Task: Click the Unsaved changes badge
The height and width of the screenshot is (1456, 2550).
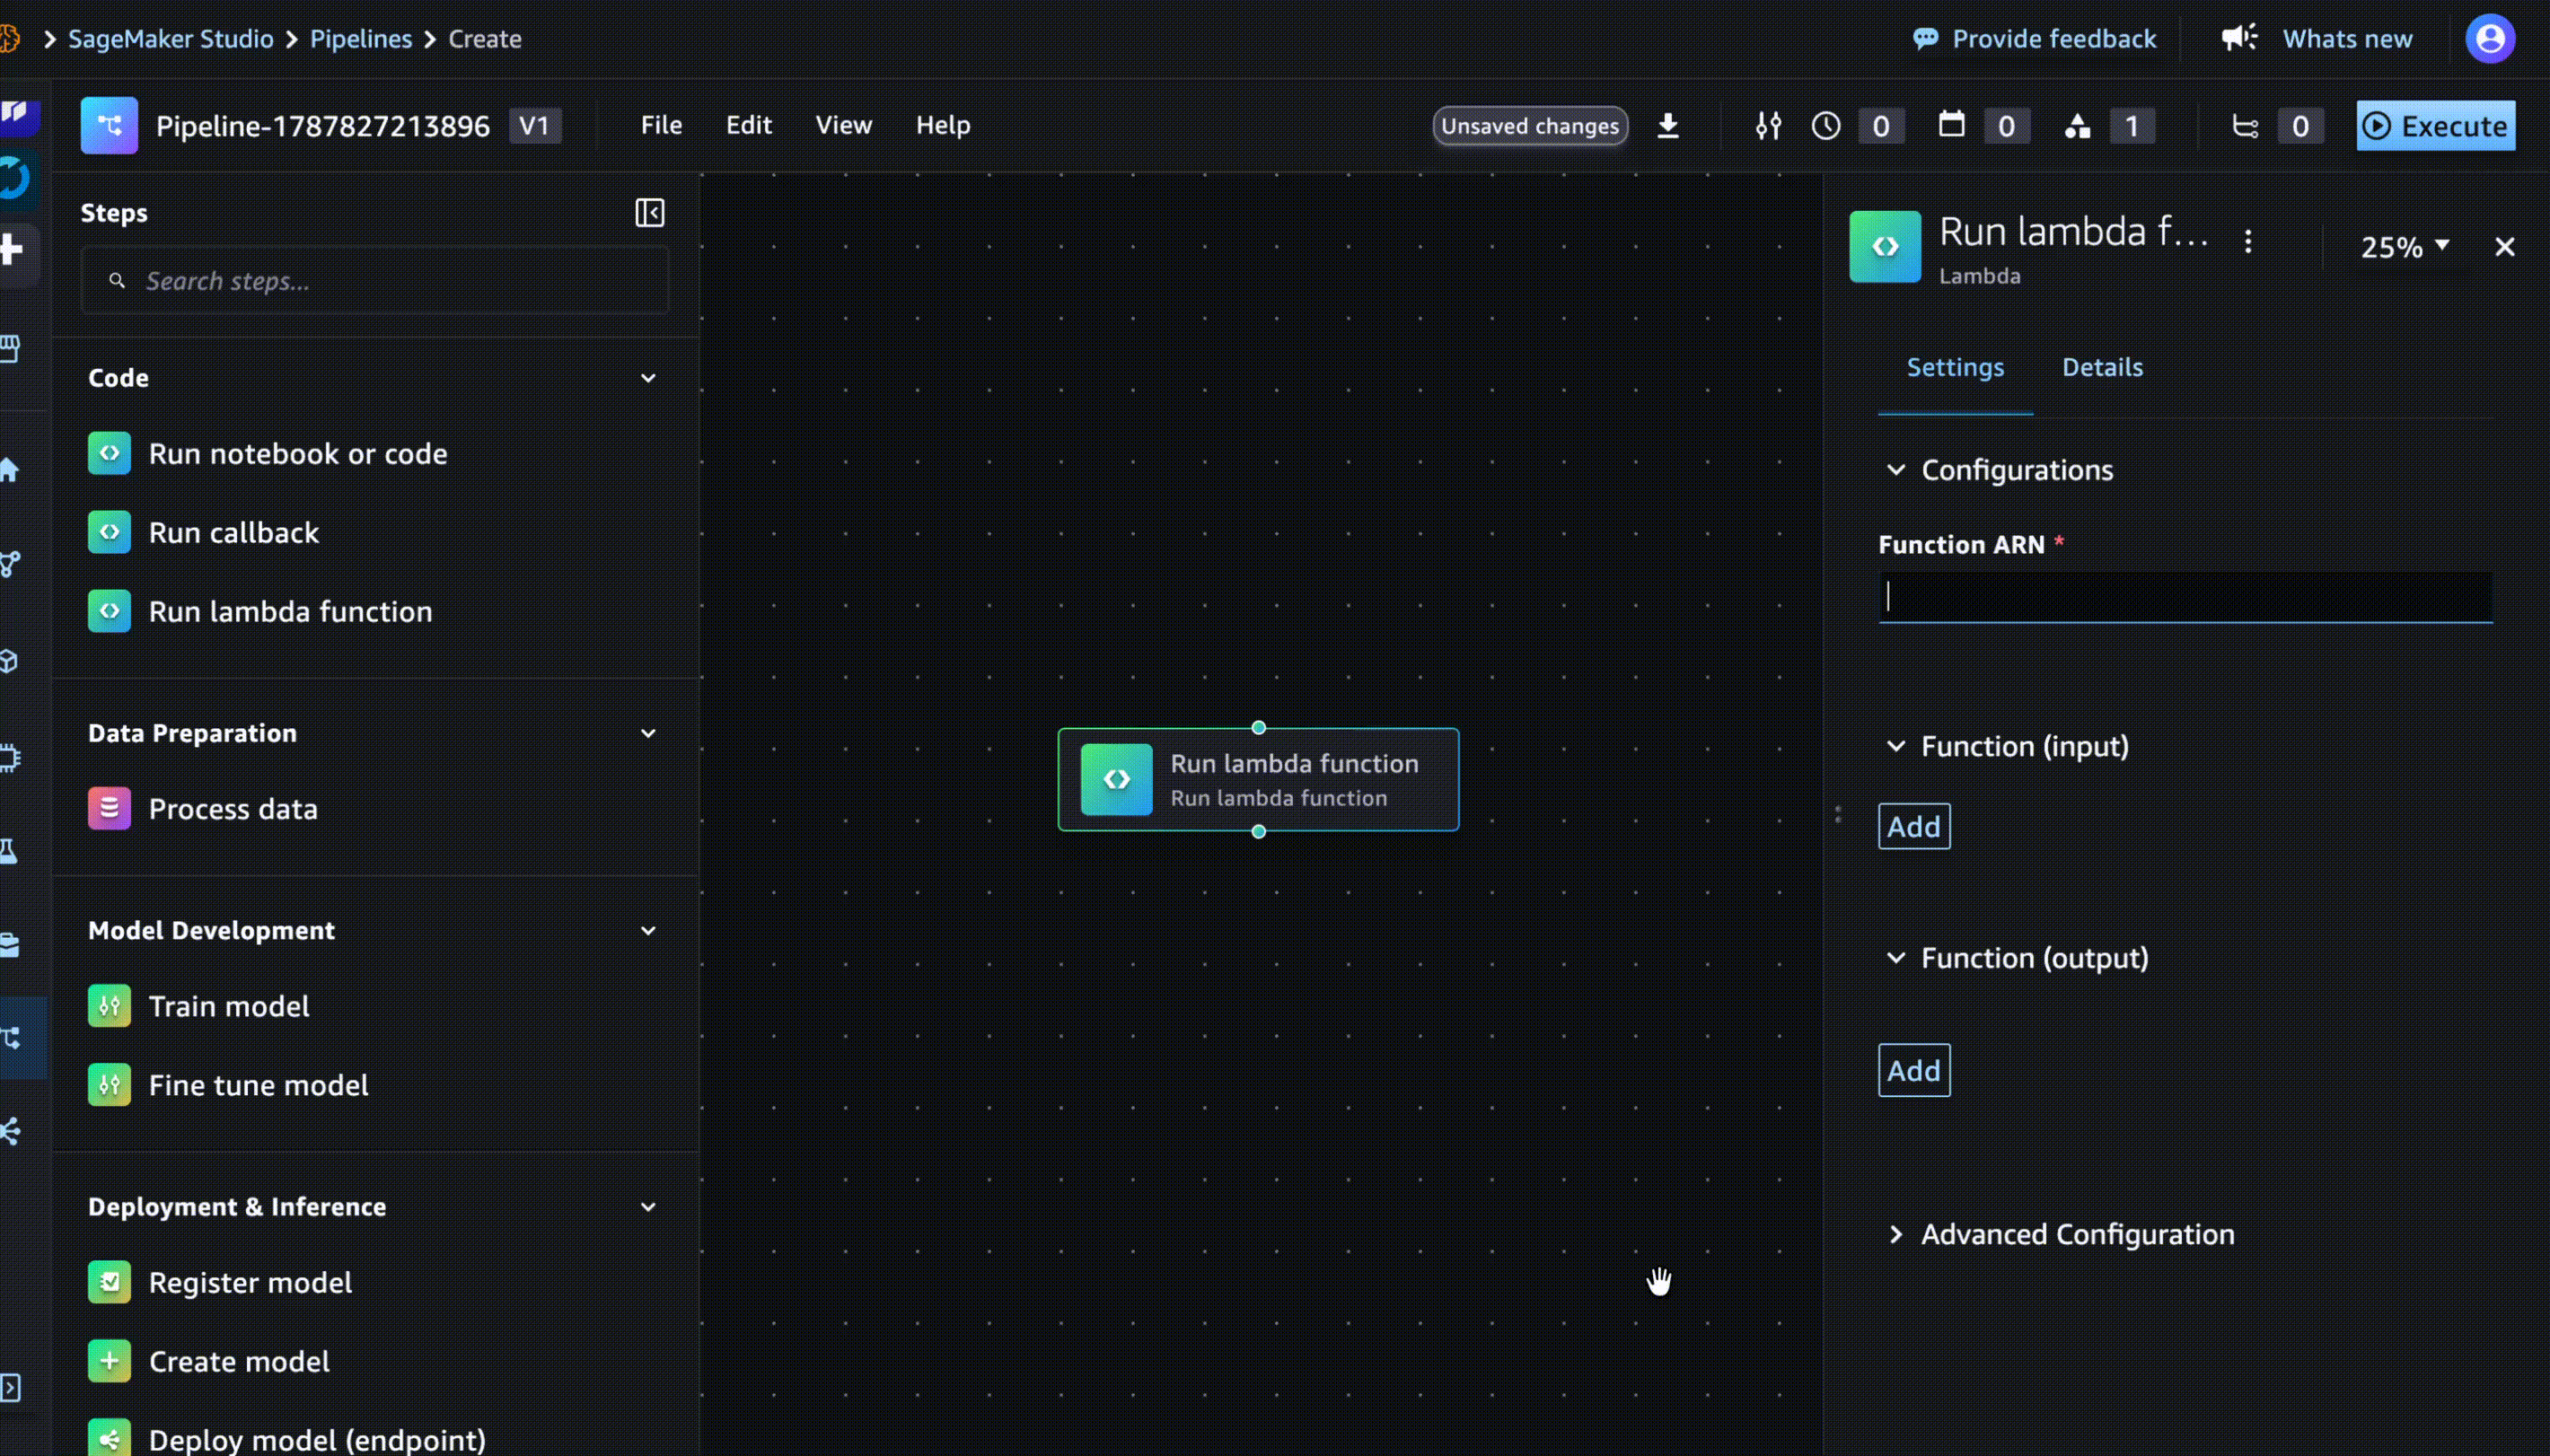Action: click(x=1530, y=126)
